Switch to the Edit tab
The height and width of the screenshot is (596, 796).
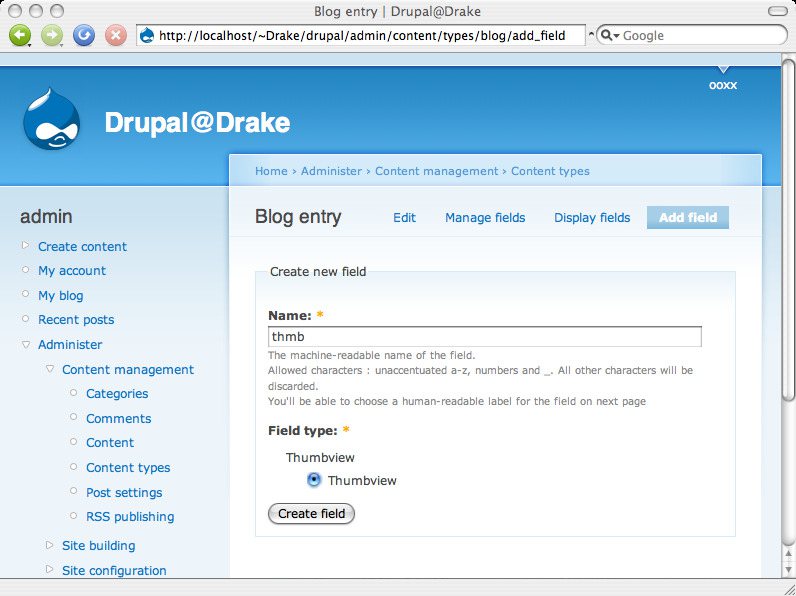coord(405,218)
